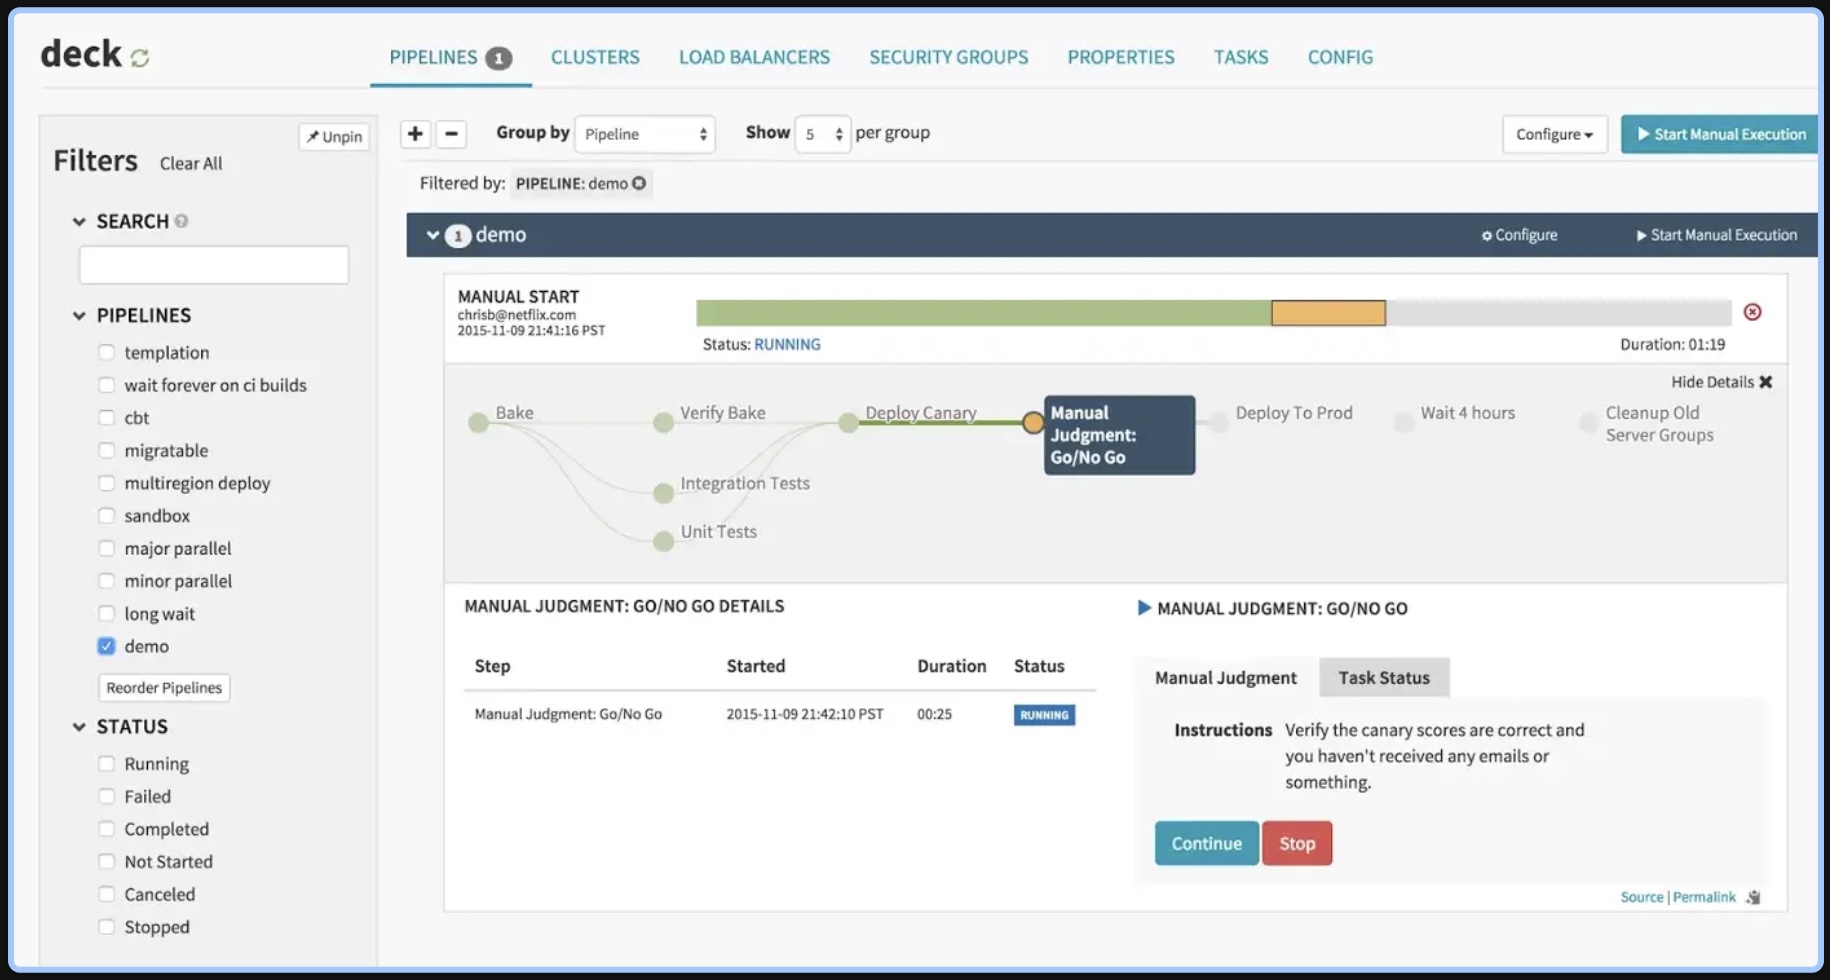Click Configure in the demo header bar
The height and width of the screenshot is (980, 1830).
point(1519,235)
